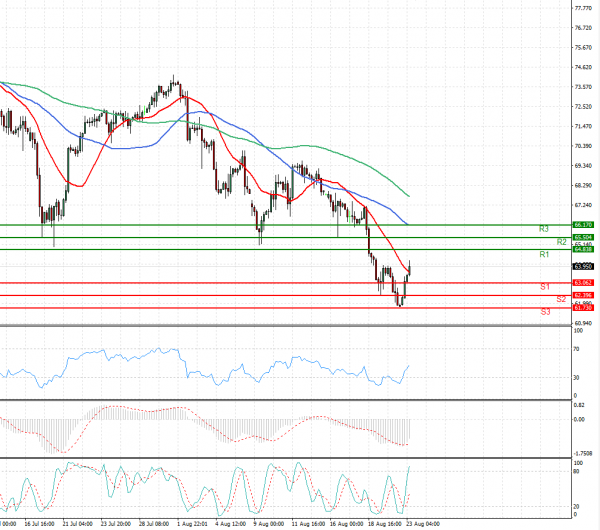Click the 9 Aug 00:00 time label
The width and height of the screenshot is (600, 530).
pyautogui.click(x=269, y=523)
